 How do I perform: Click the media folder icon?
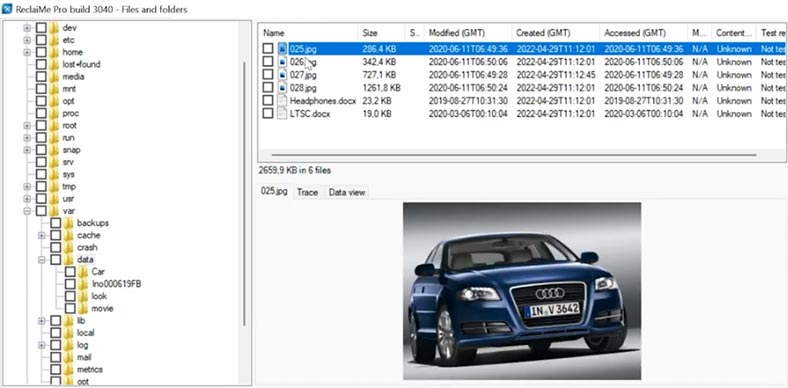click(x=54, y=76)
